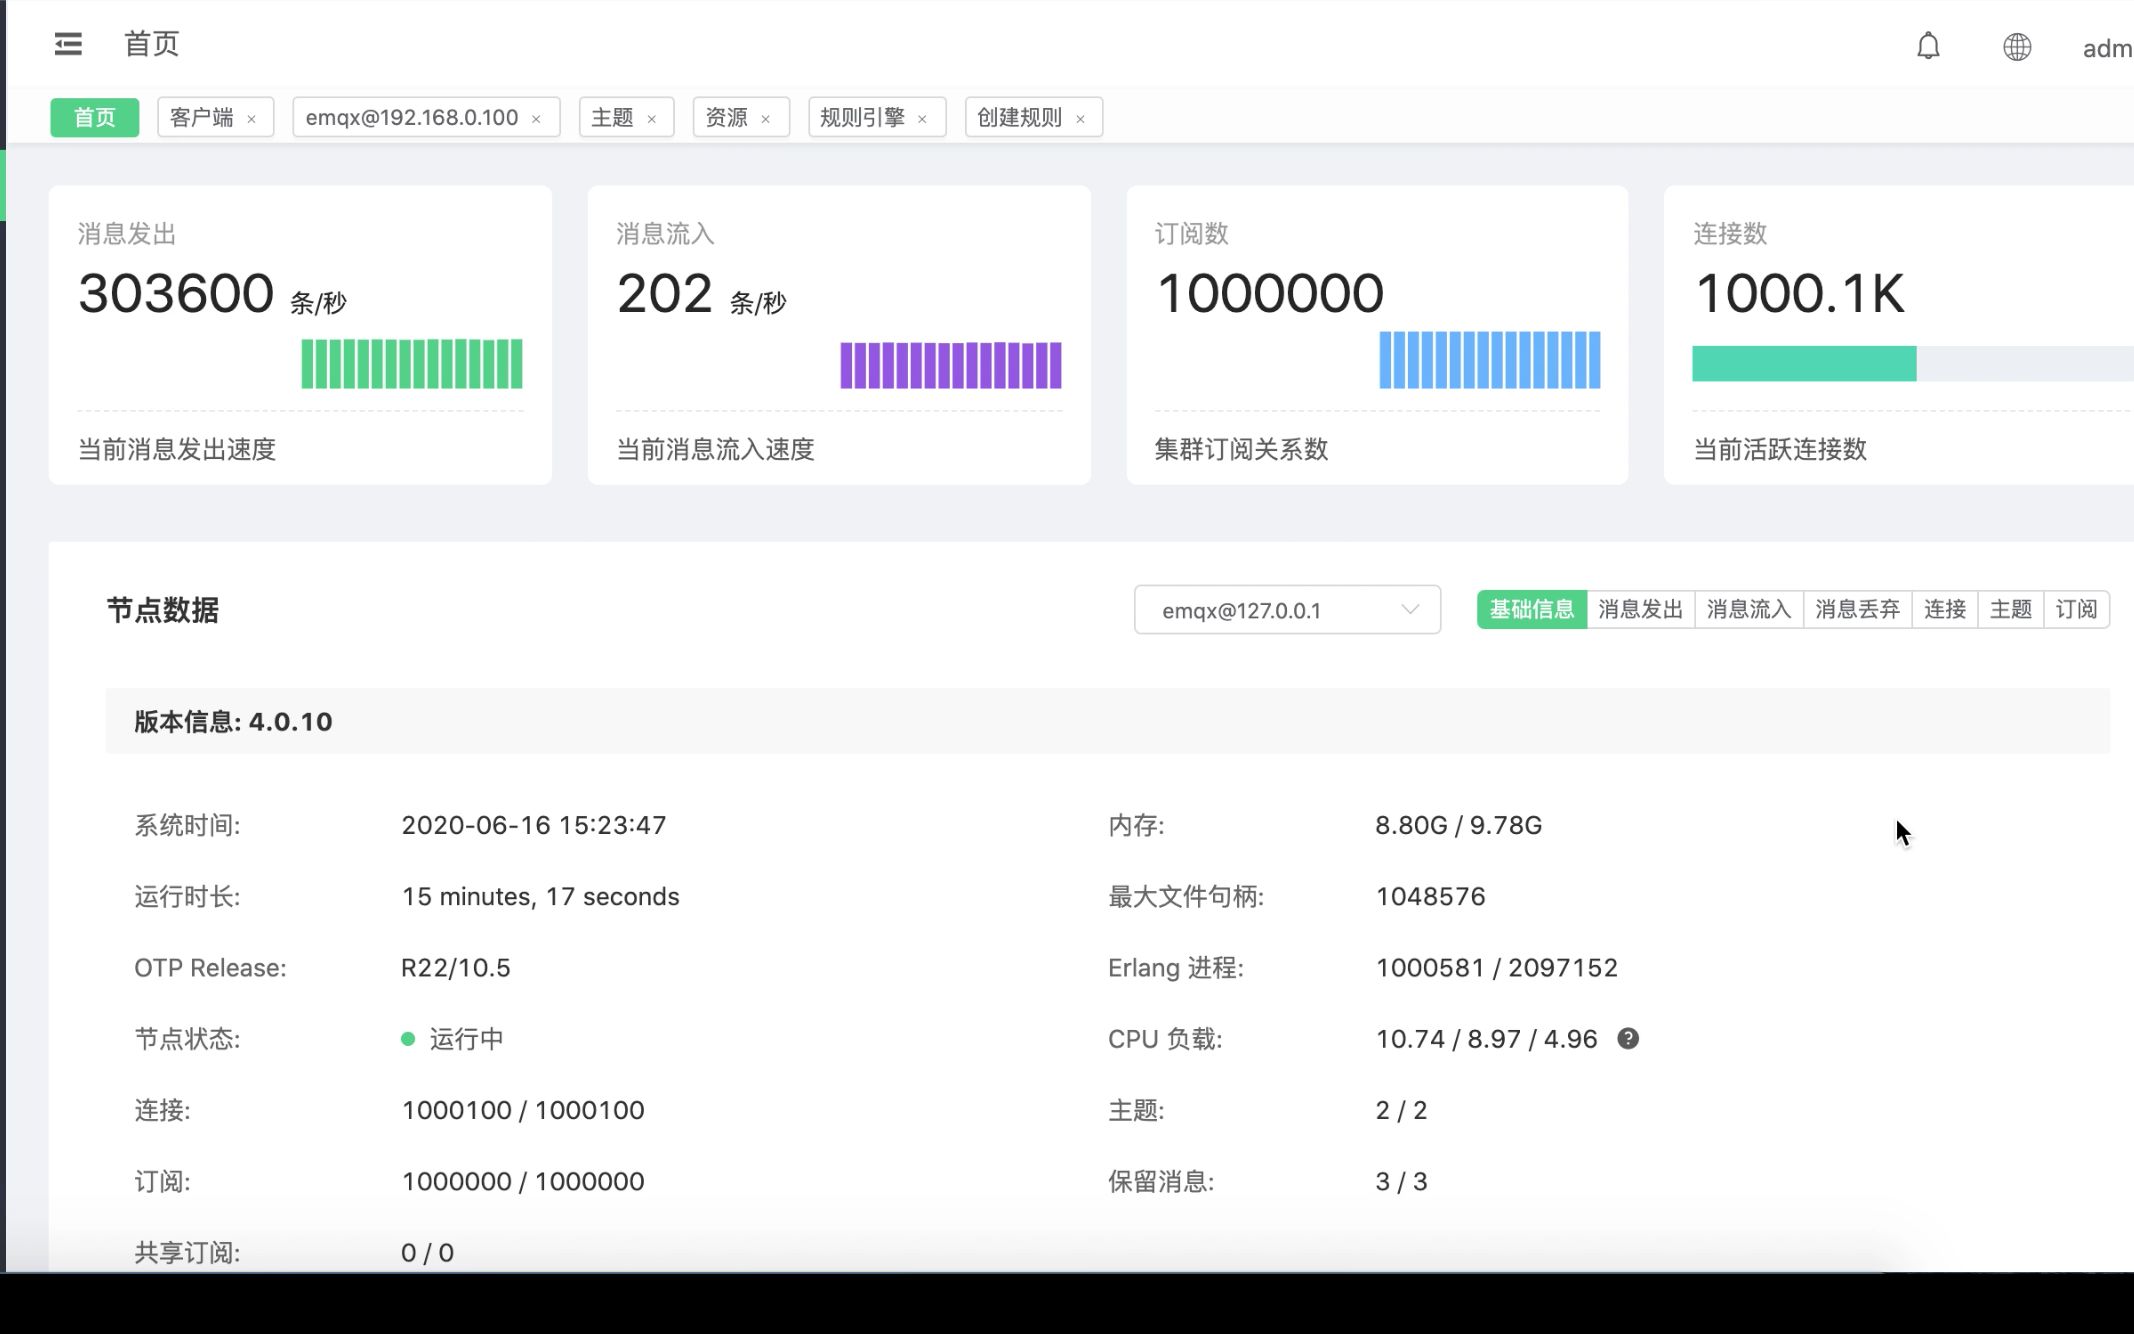
Task: Click system time 2020-06-16 15:23:47
Action: [x=534, y=825]
